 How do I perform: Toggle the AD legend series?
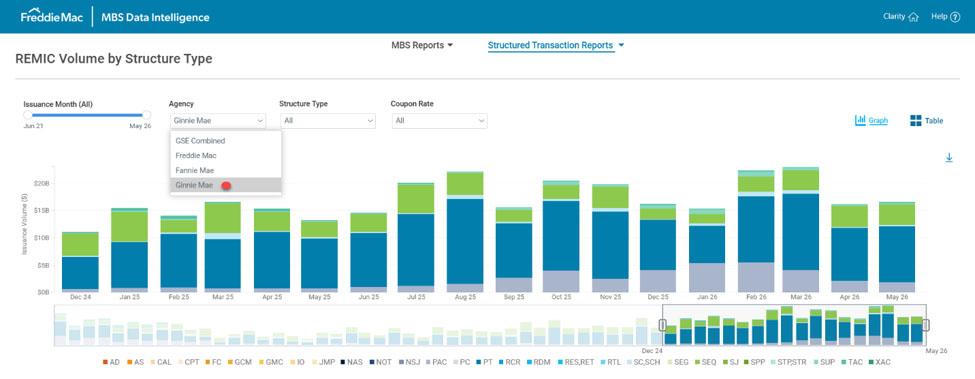point(111,361)
